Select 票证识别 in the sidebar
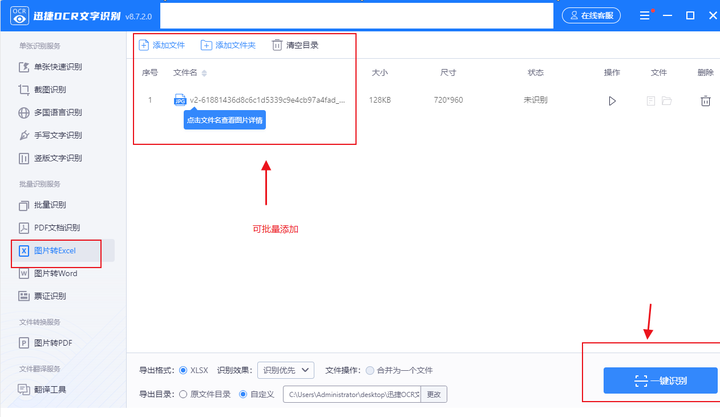The width and height of the screenshot is (720, 417). [42, 296]
